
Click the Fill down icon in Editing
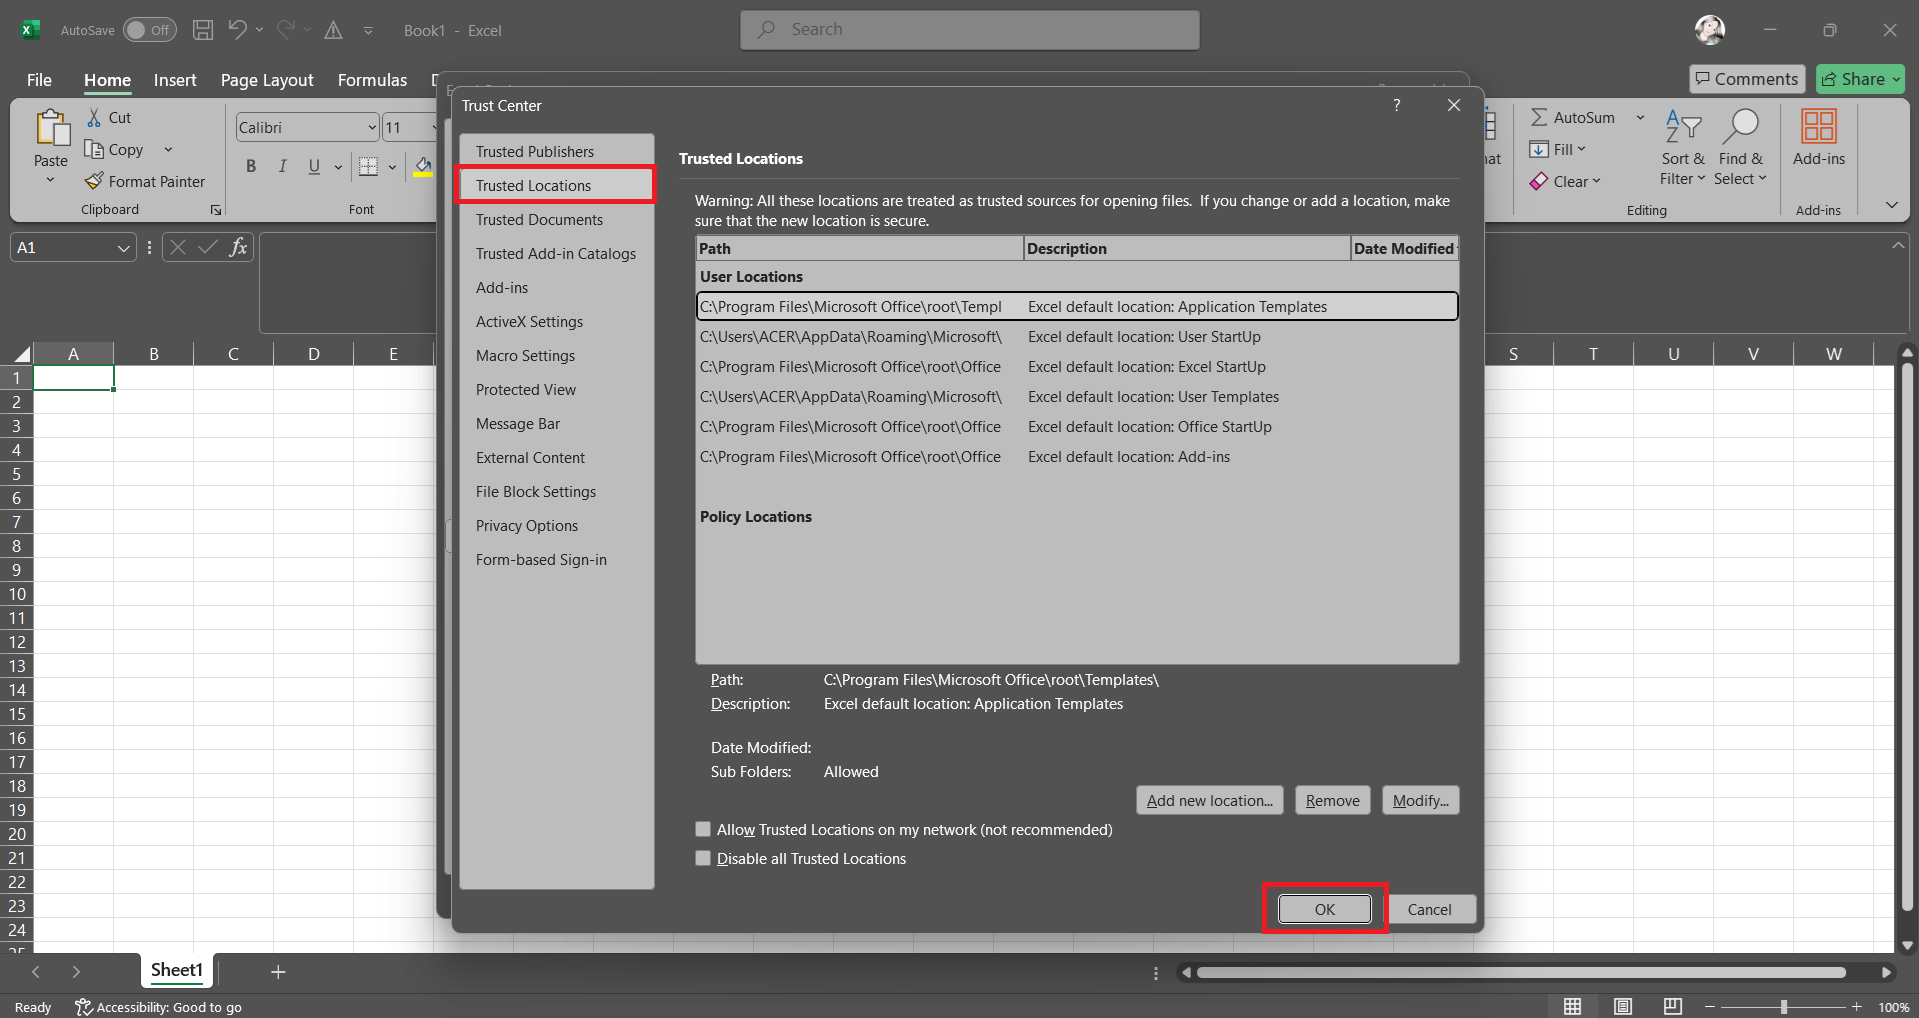click(1539, 150)
